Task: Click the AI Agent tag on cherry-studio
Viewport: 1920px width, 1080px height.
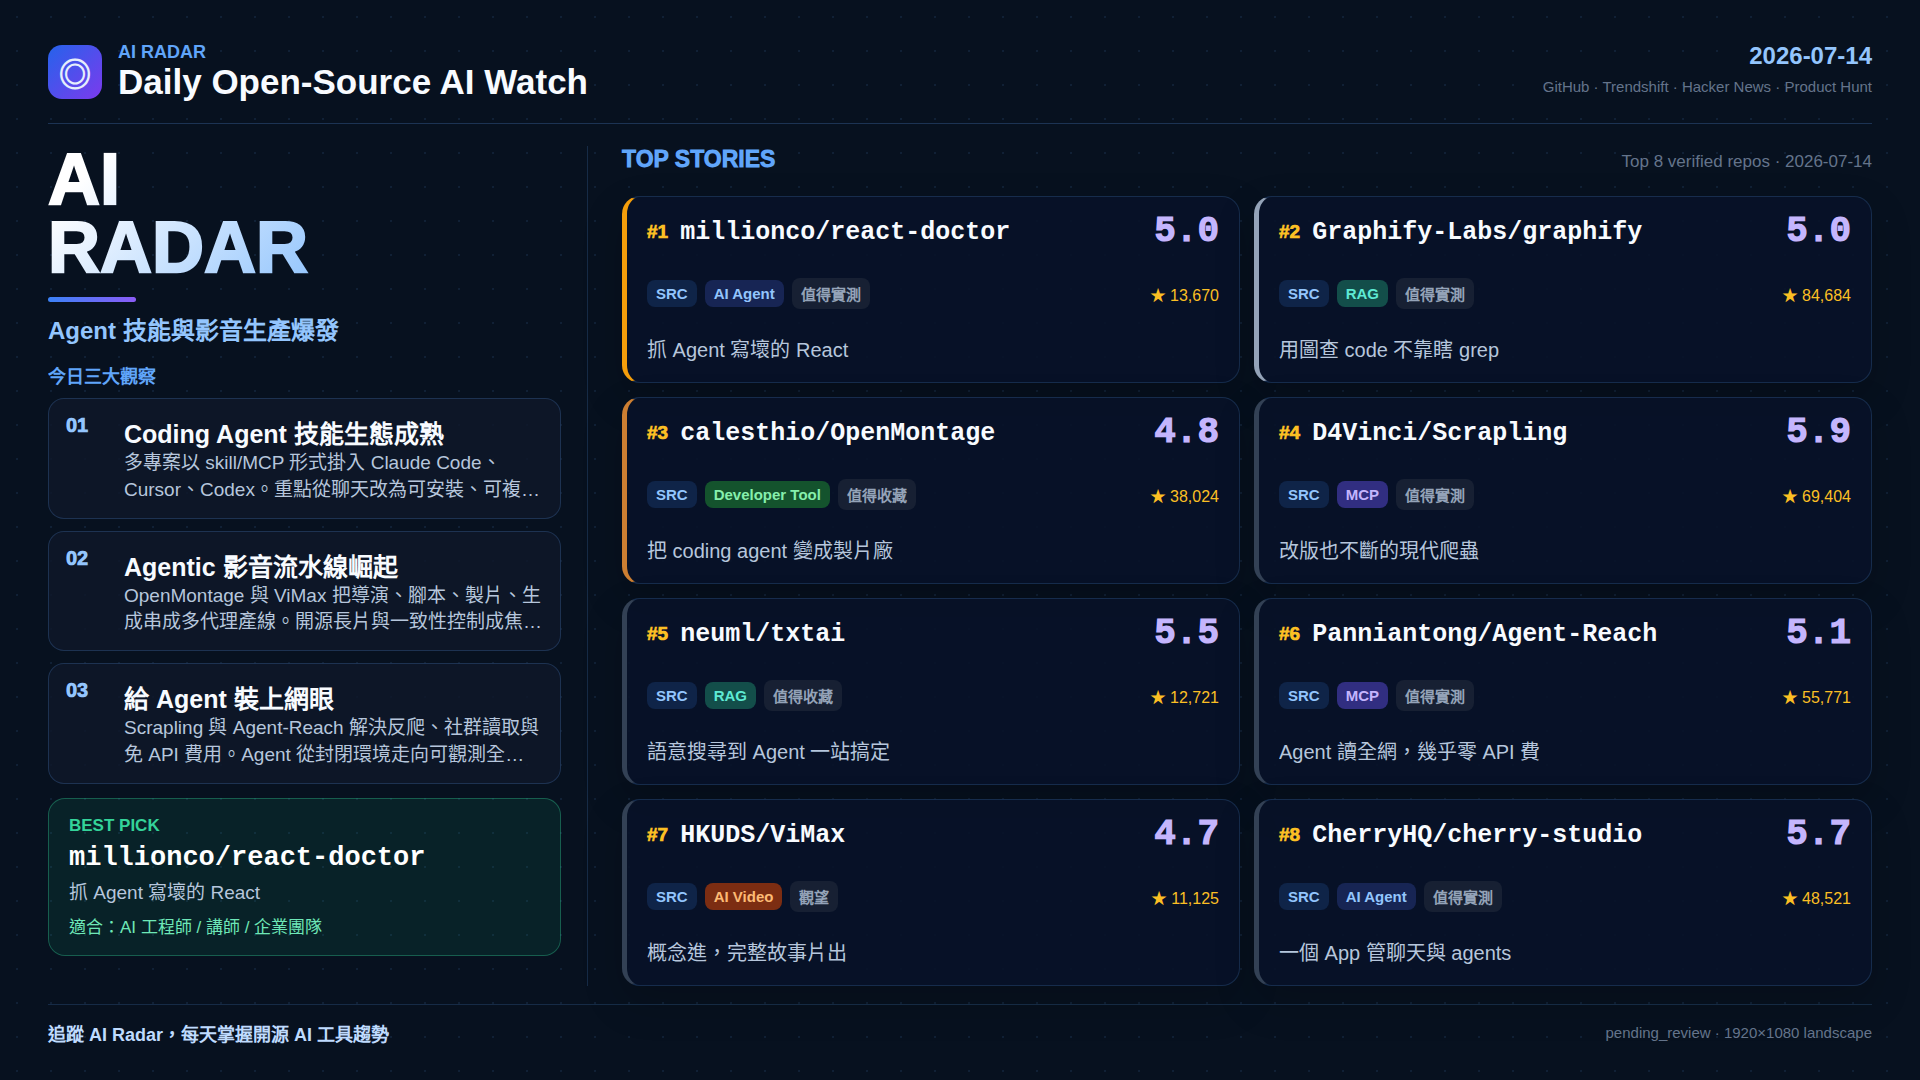Action: [x=1376, y=897]
